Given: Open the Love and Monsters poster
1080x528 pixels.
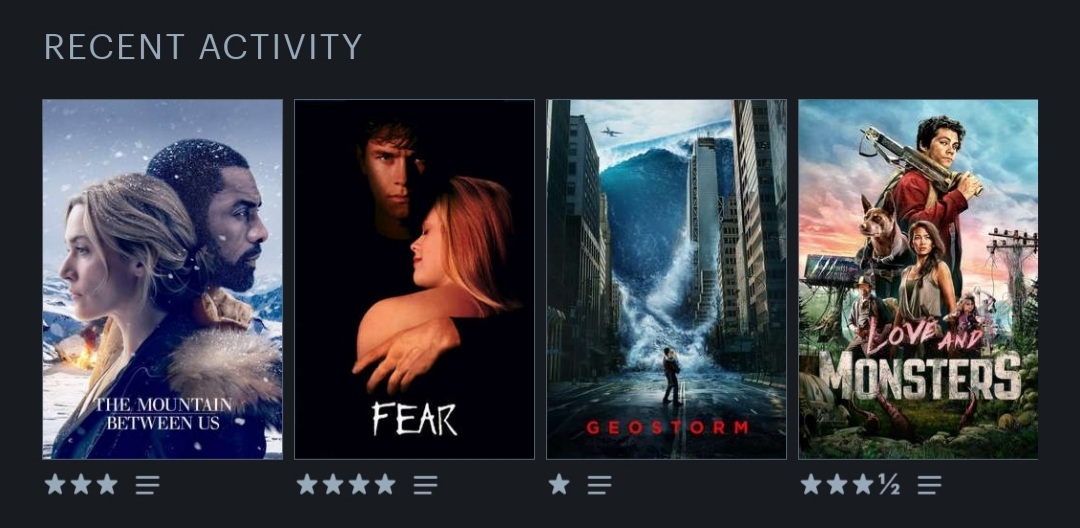Looking at the screenshot, I should [x=918, y=279].
